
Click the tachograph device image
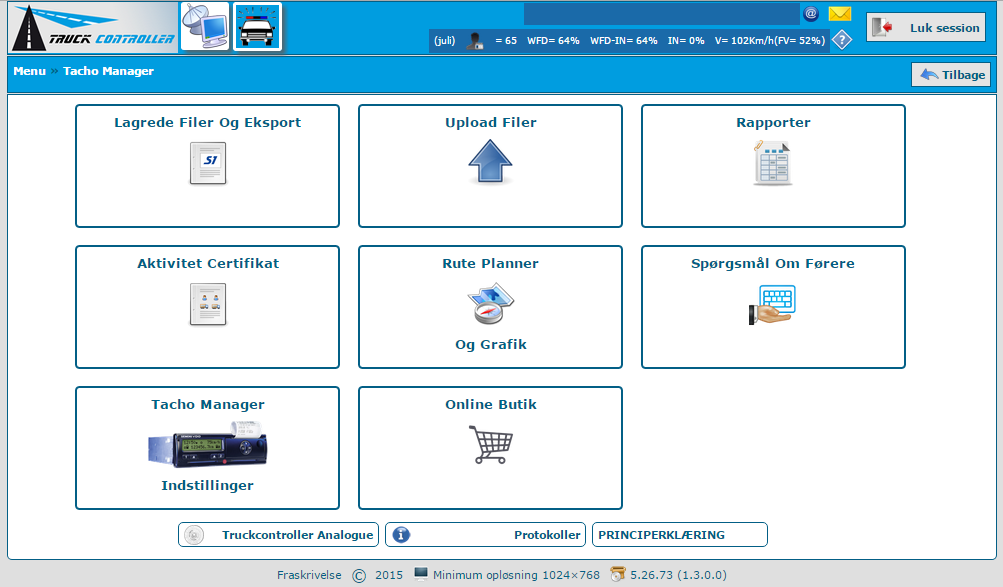pos(207,445)
